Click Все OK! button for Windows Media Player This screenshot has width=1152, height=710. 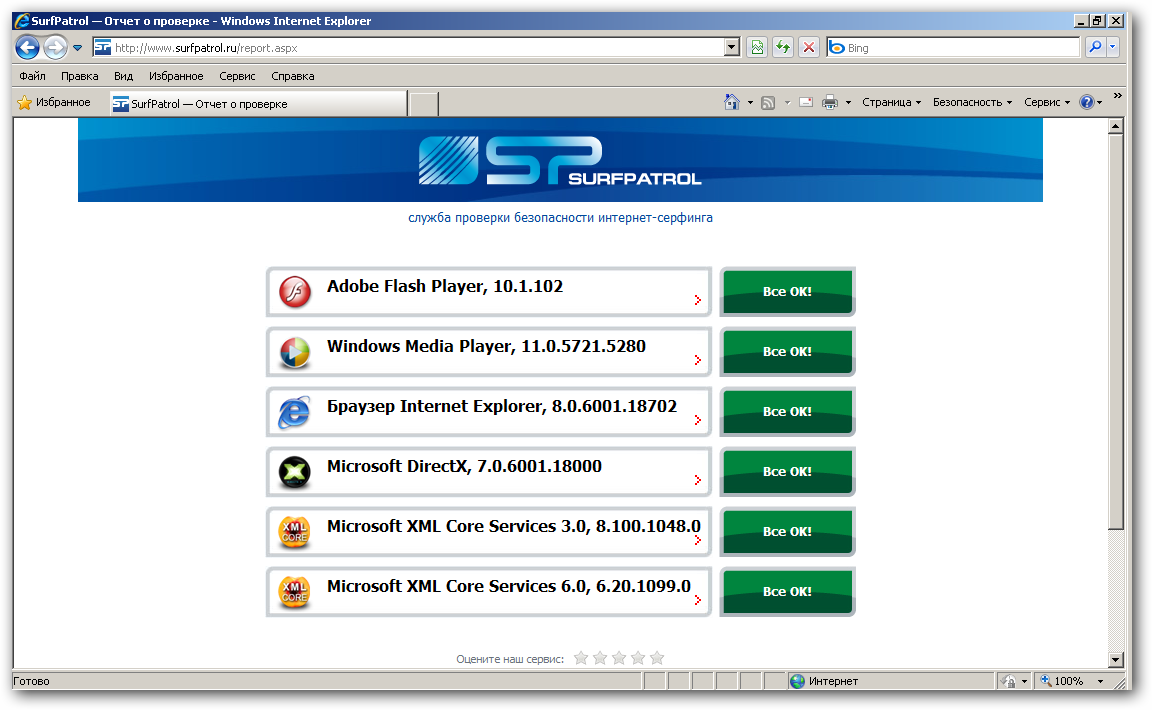[787, 352]
